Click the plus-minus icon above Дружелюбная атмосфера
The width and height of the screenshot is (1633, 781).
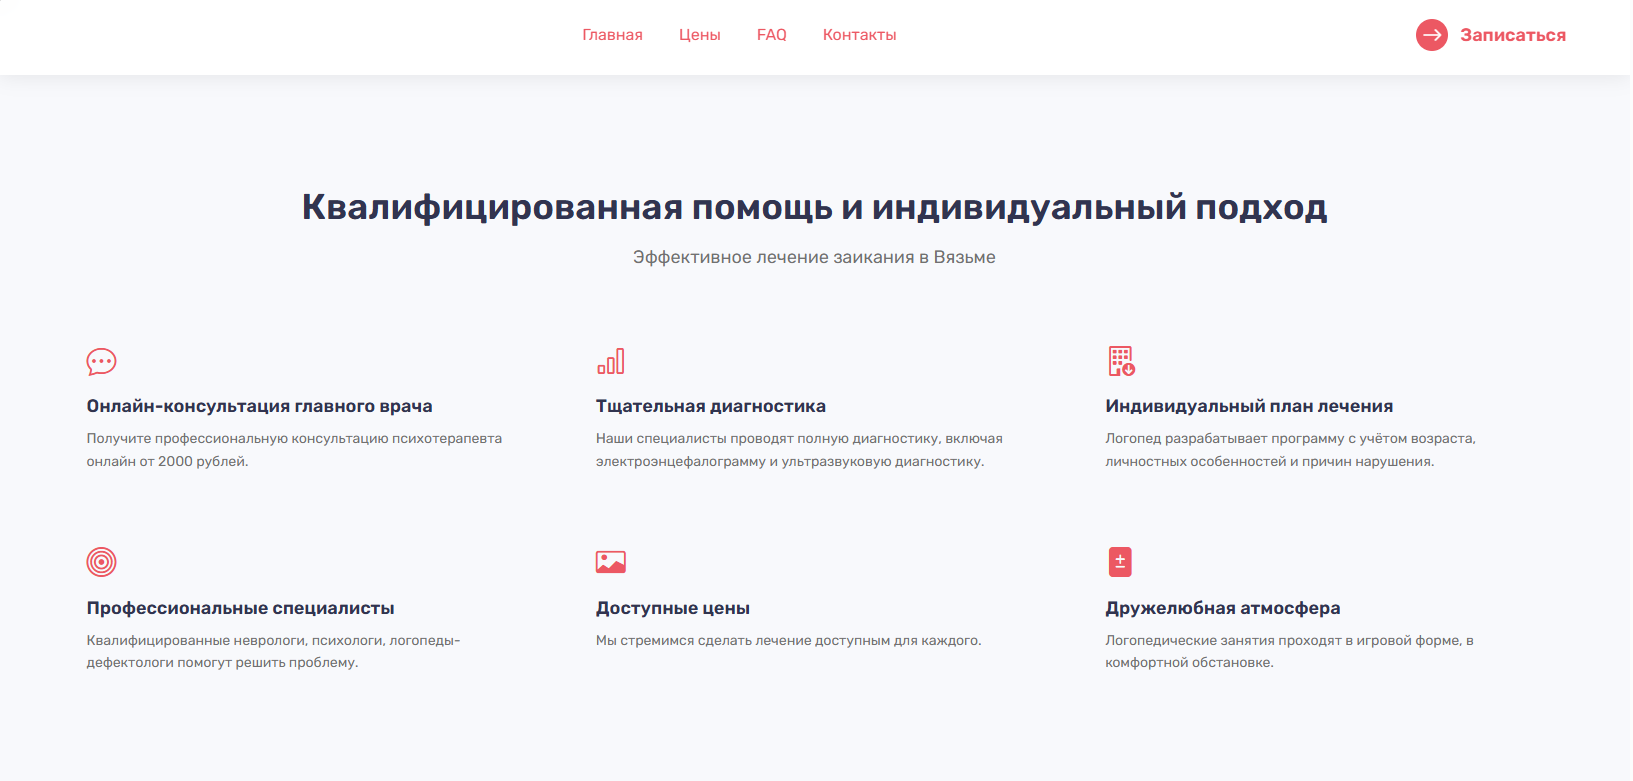click(1120, 562)
